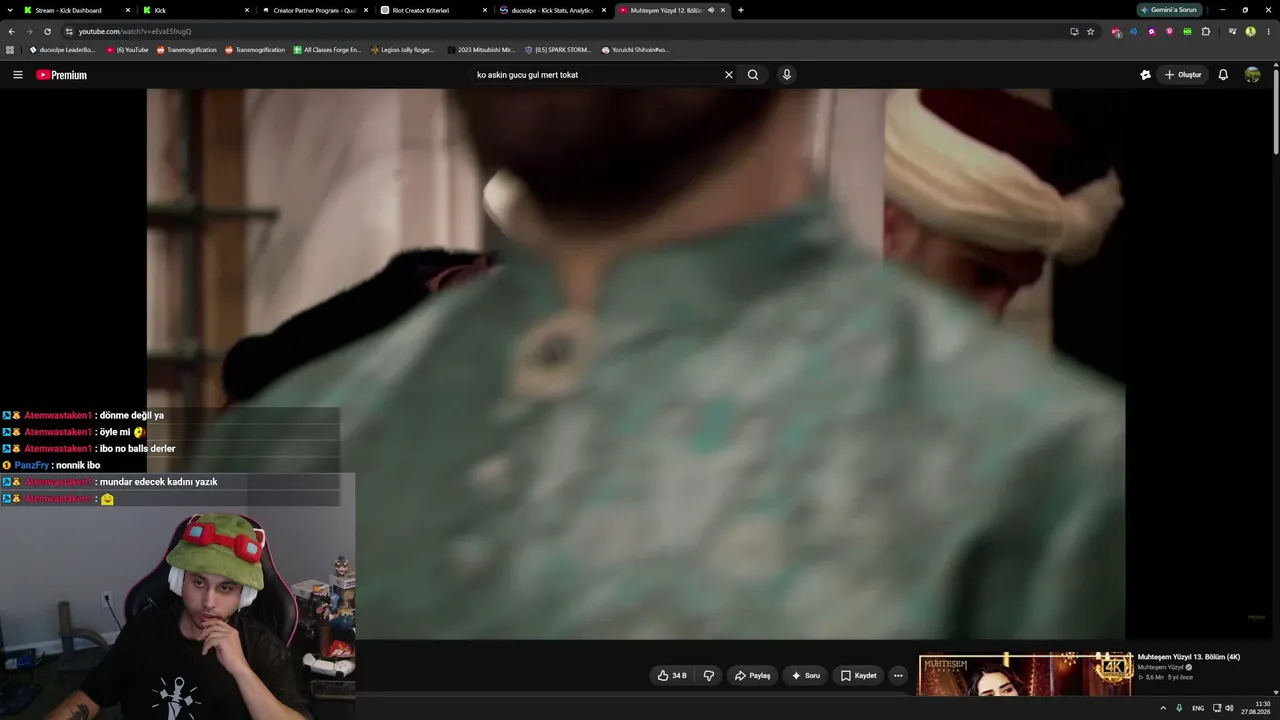Go back to the previous page
Screen dimensions: 1280x720
click(11, 31)
